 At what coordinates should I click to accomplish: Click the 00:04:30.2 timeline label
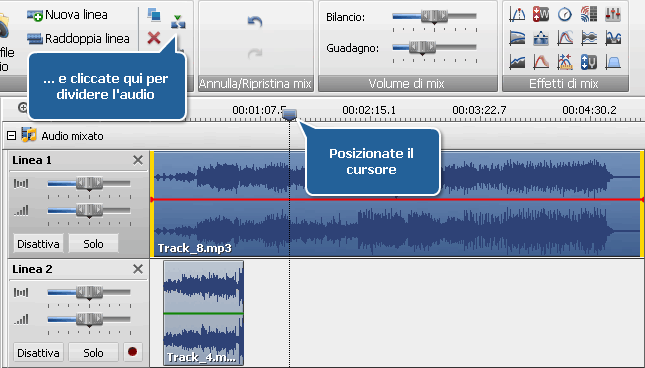[589, 110]
